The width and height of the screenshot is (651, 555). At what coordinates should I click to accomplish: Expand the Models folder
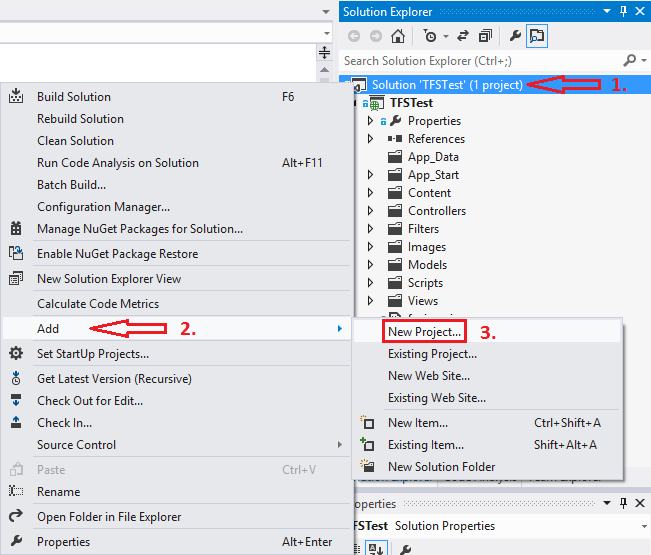click(370, 264)
